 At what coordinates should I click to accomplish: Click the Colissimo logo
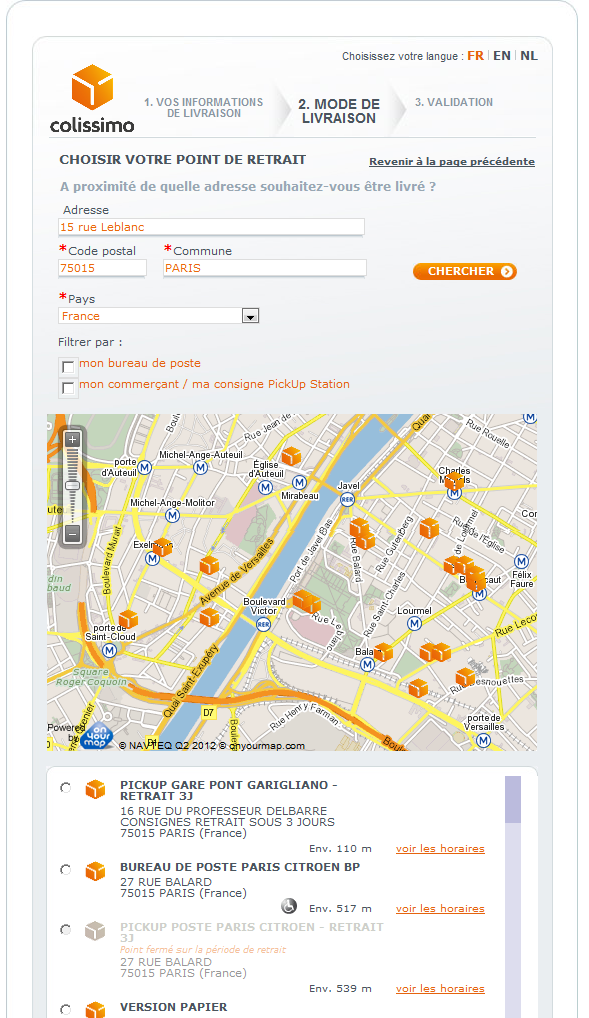point(92,99)
